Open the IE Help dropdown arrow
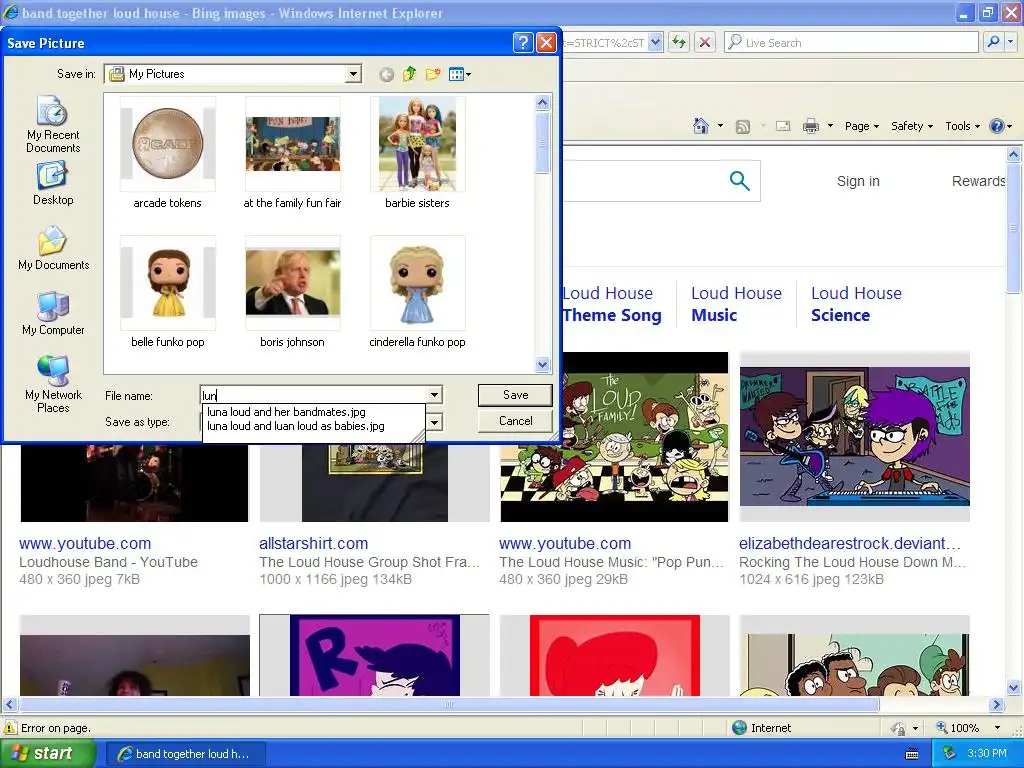The height and width of the screenshot is (768, 1024). tap(1010, 126)
